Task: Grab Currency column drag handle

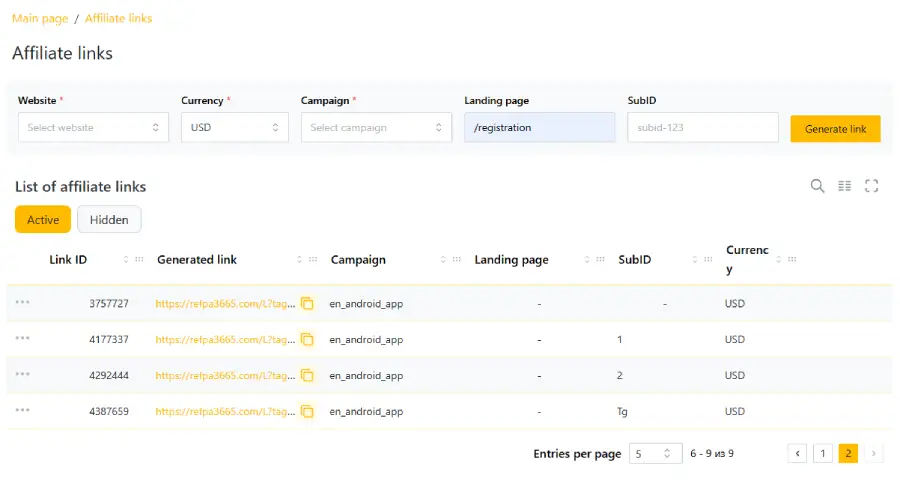Action: tap(792, 260)
